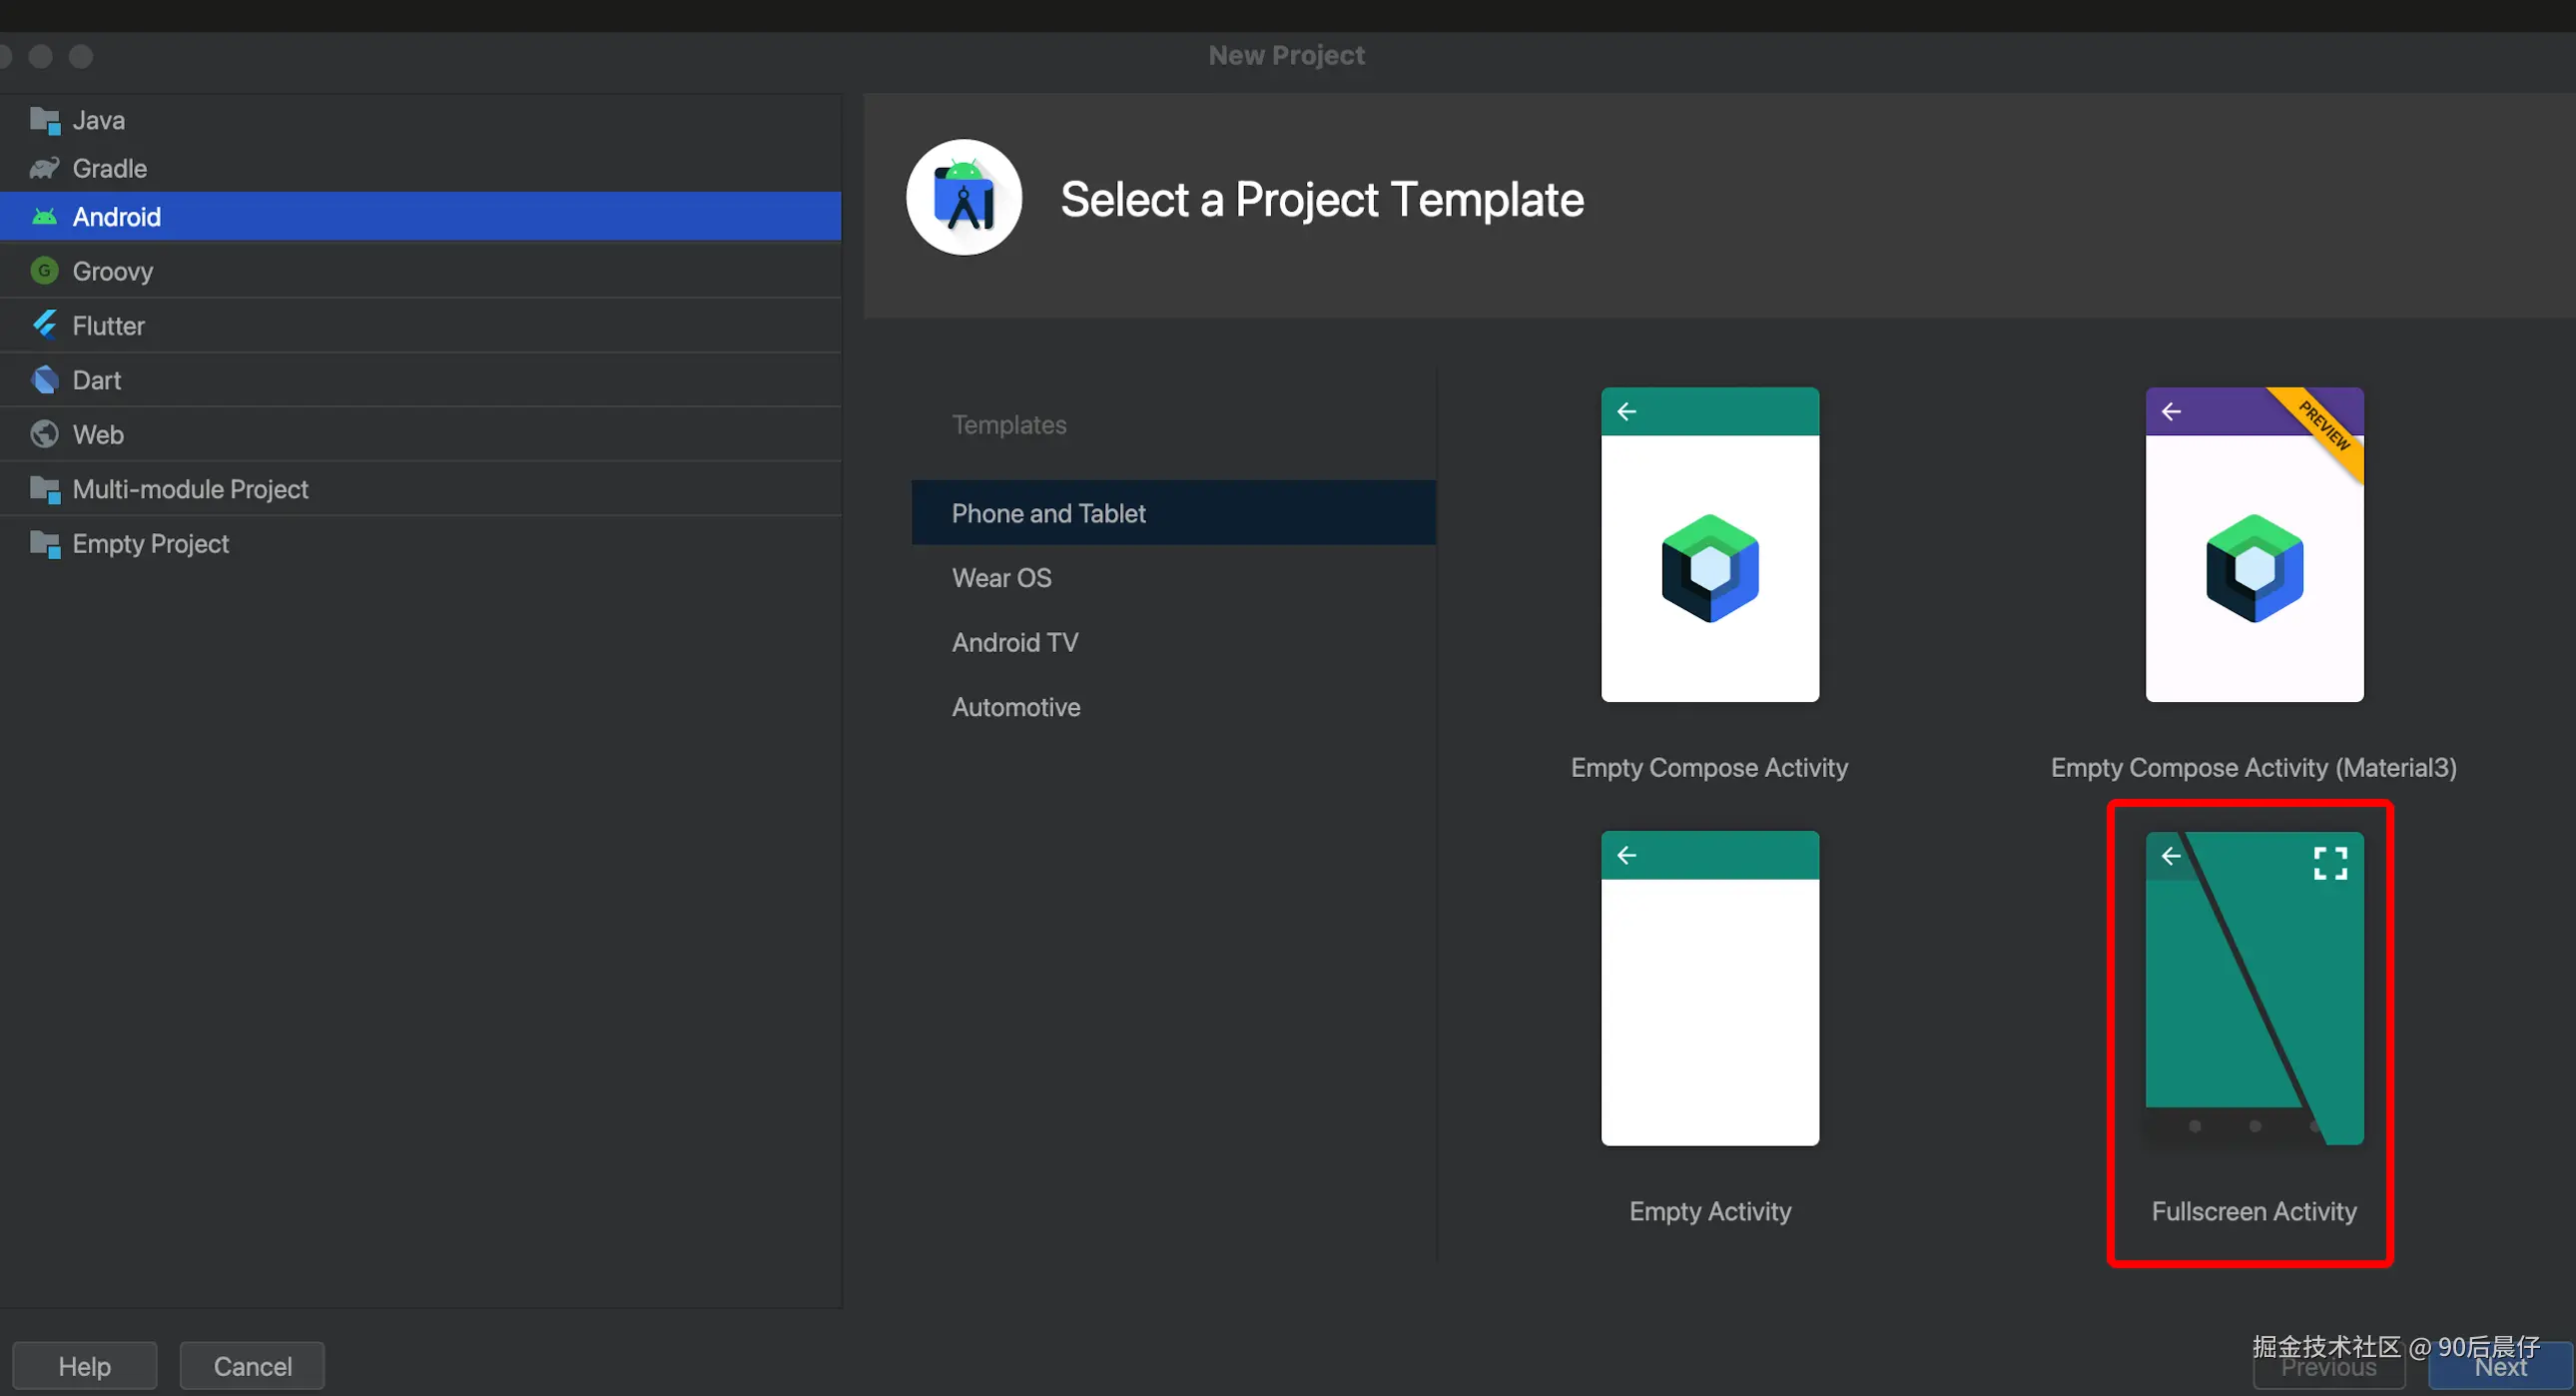
Task: Select the Multi-module Project entry
Action: coord(190,489)
